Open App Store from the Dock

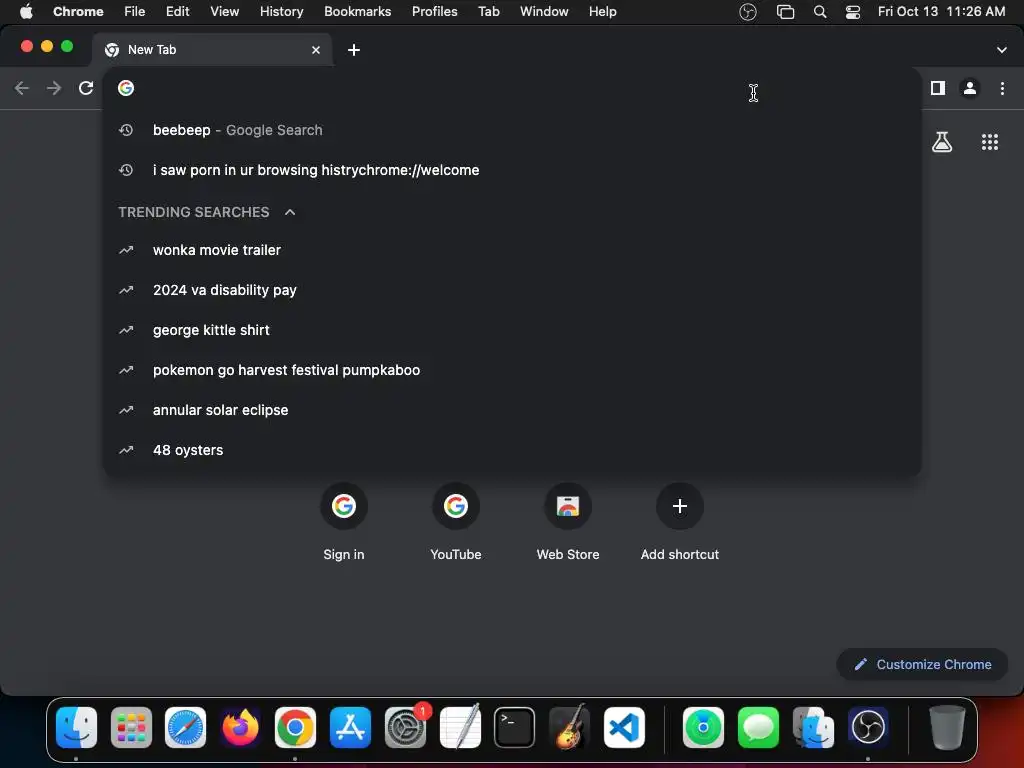[350, 727]
